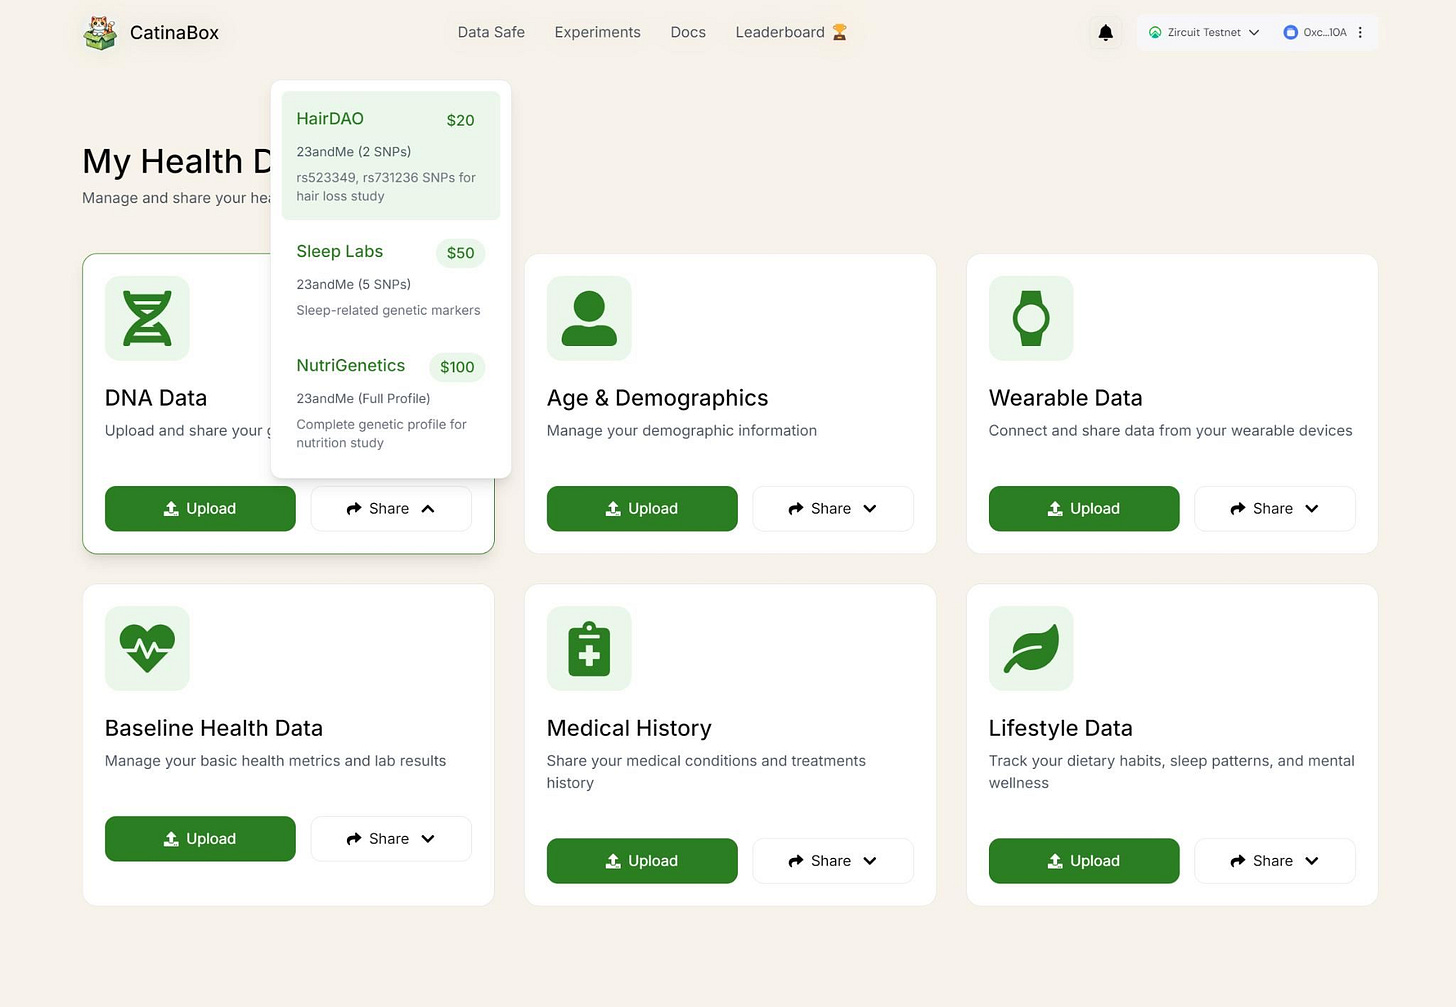Open the notifications bell
The height and width of the screenshot is (1007, 1456).
[1105, 33]
